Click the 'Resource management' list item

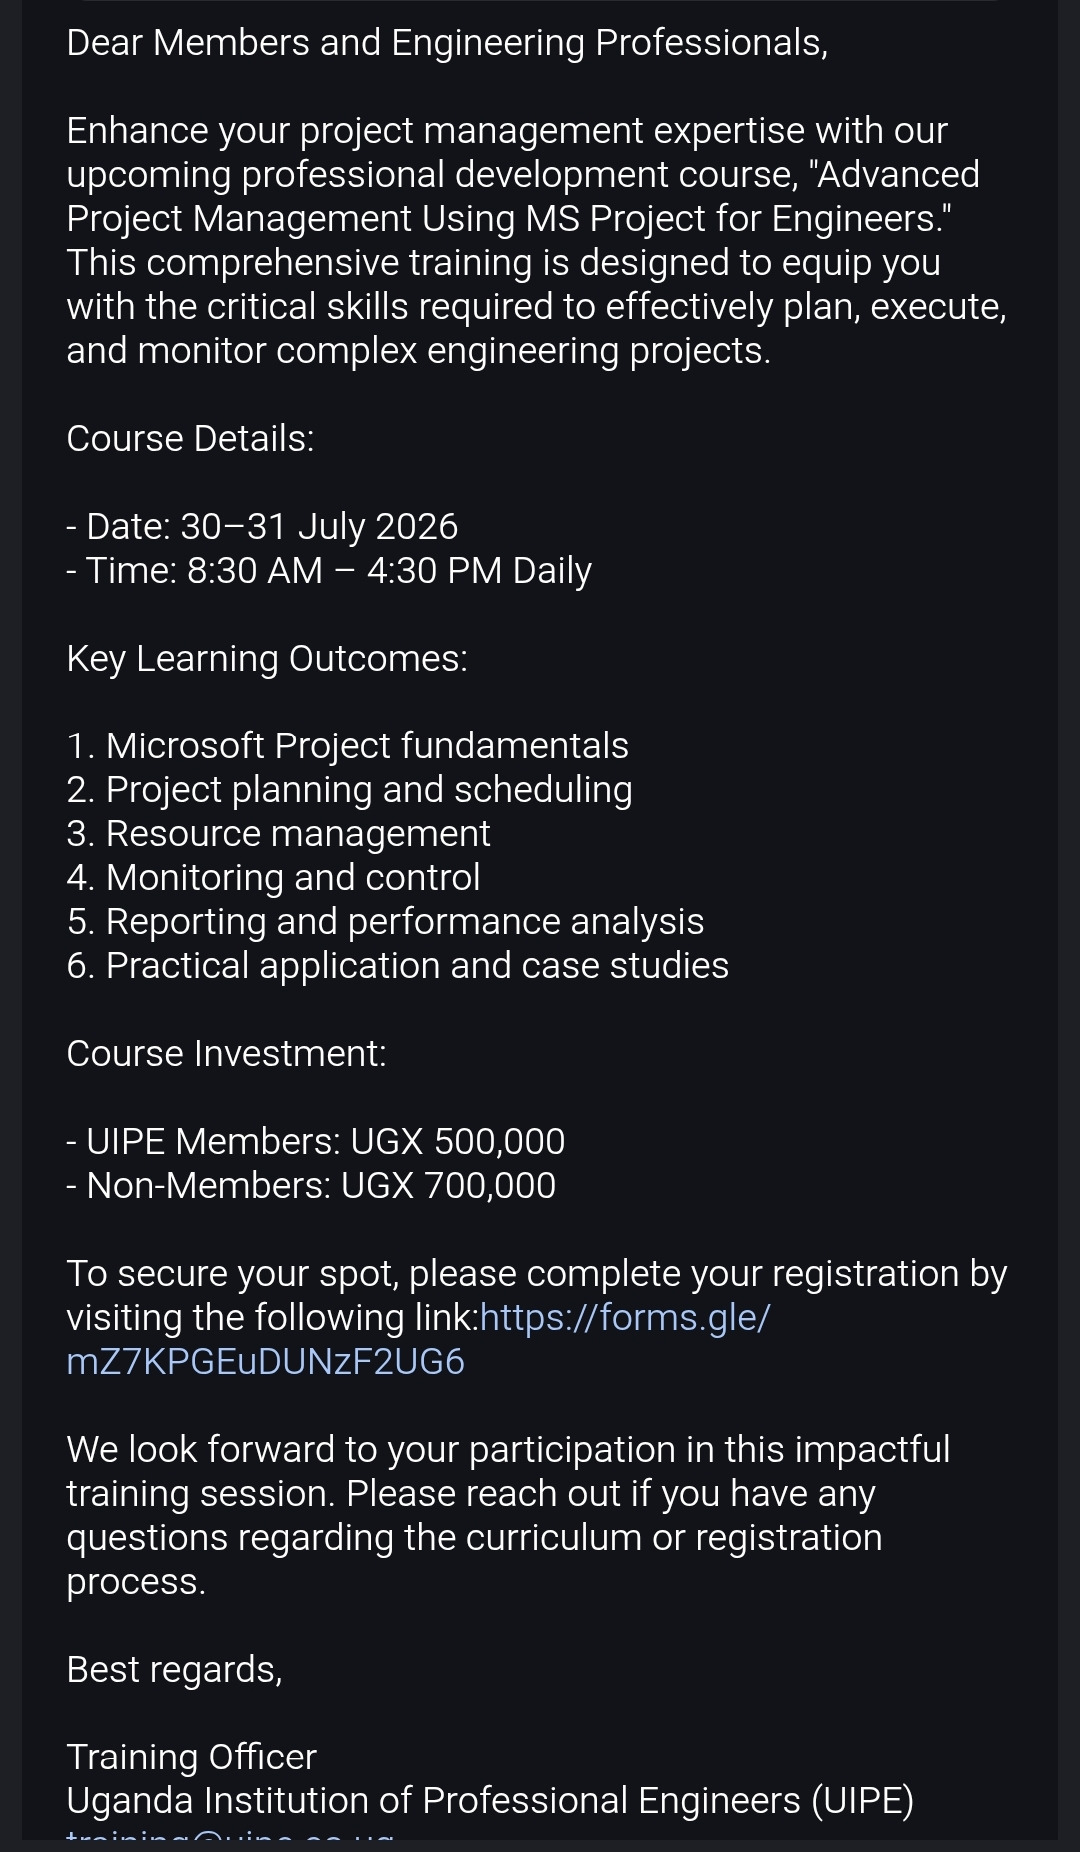click(278, 834)
